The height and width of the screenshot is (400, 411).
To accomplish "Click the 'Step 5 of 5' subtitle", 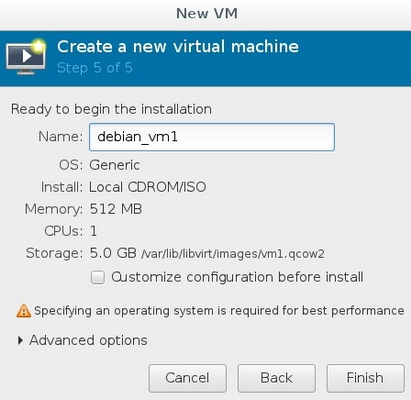I will pos(95,68).
